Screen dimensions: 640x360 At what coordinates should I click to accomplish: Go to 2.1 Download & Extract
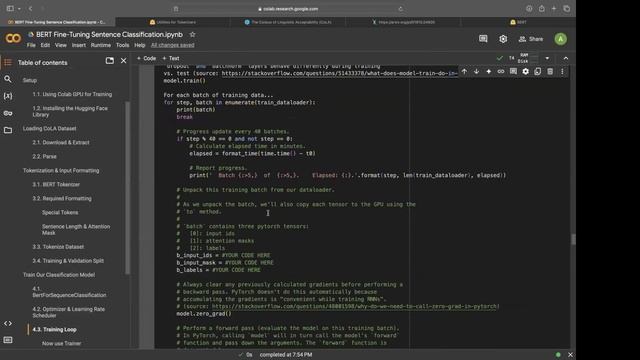(x=61, y=142)
